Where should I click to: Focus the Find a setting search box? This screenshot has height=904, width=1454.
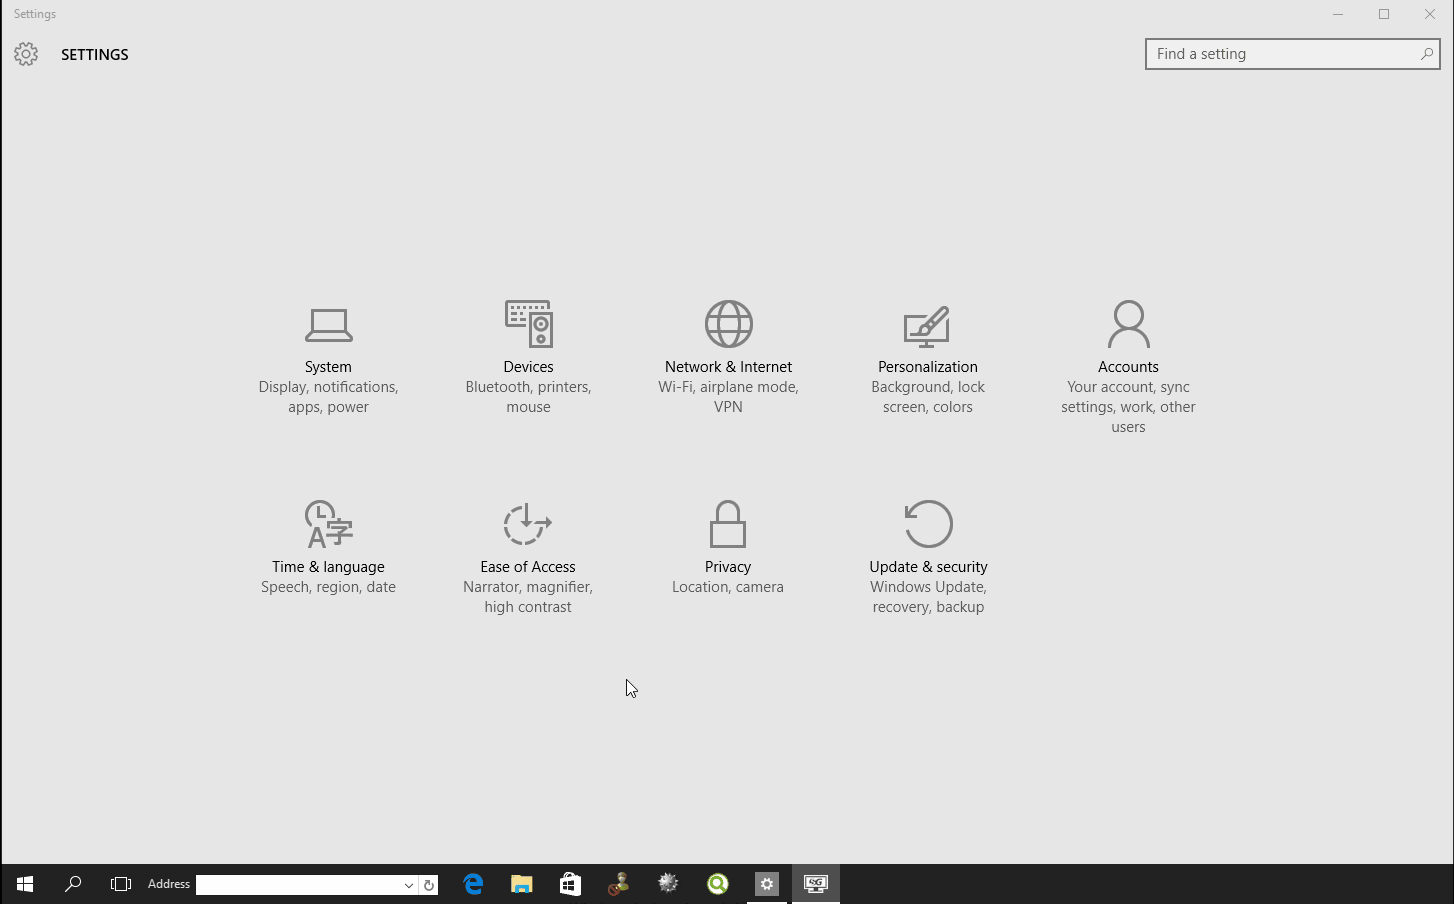(1292, 54)
